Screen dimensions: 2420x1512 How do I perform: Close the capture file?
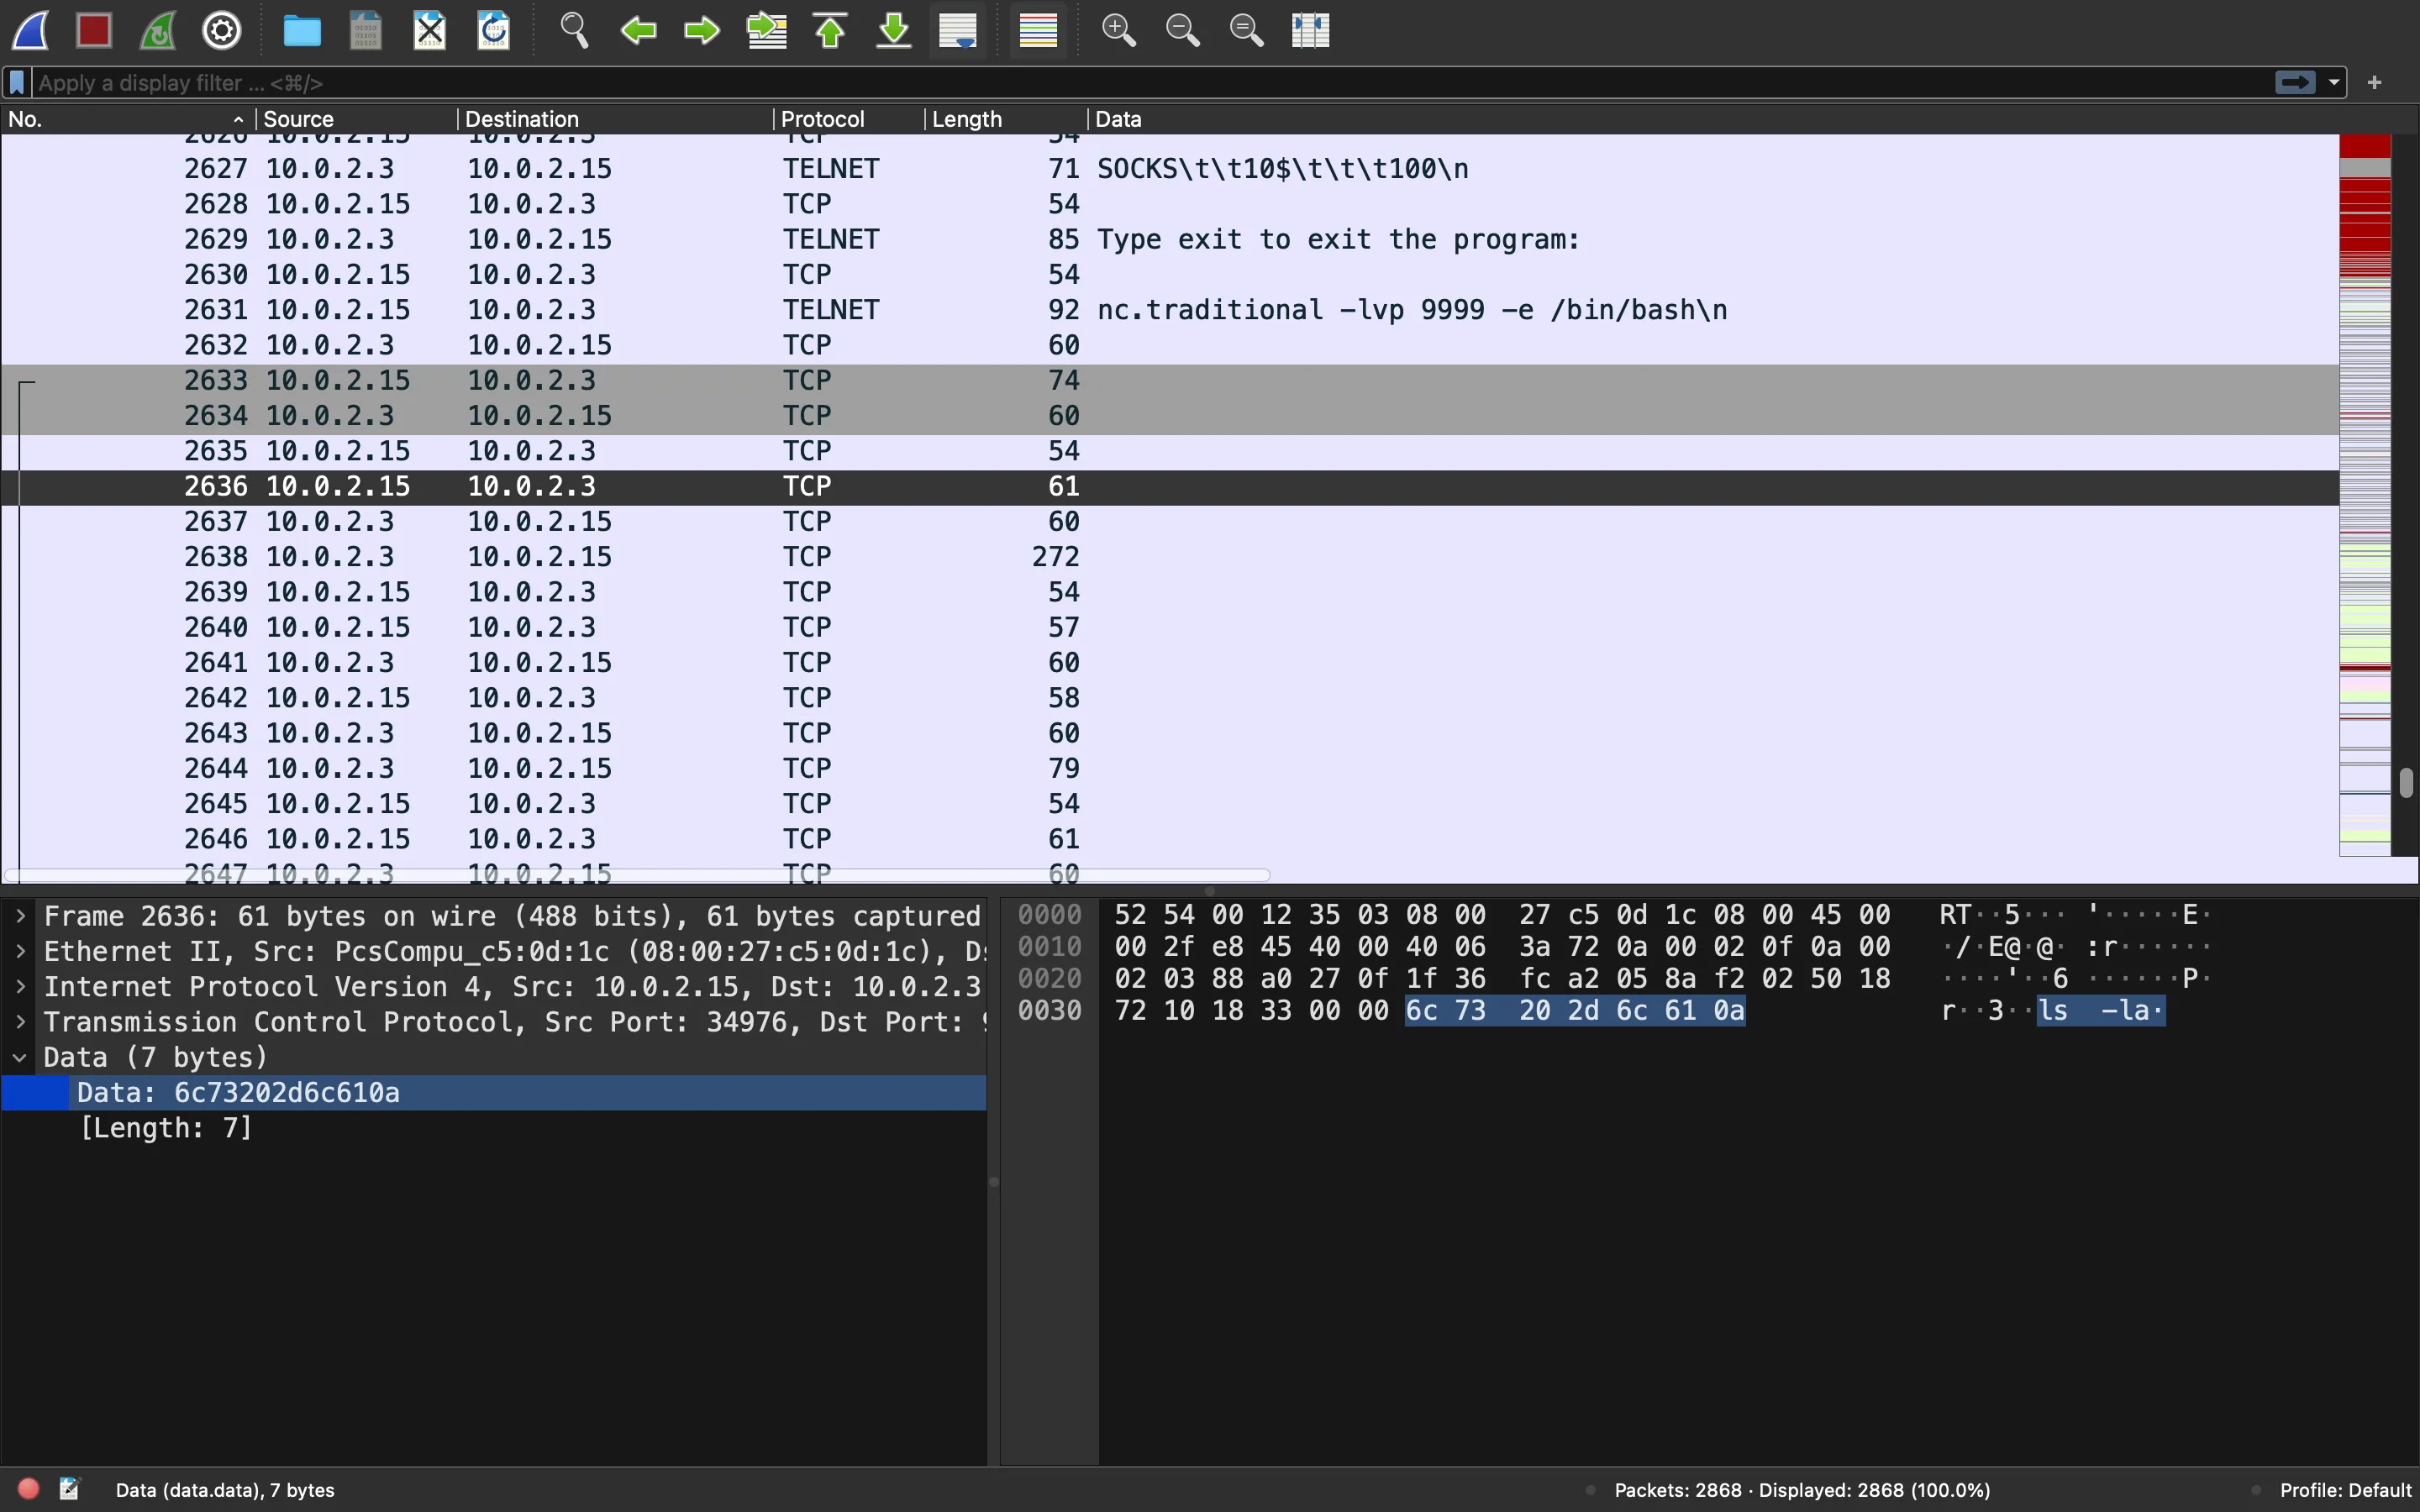coord(430,30)
